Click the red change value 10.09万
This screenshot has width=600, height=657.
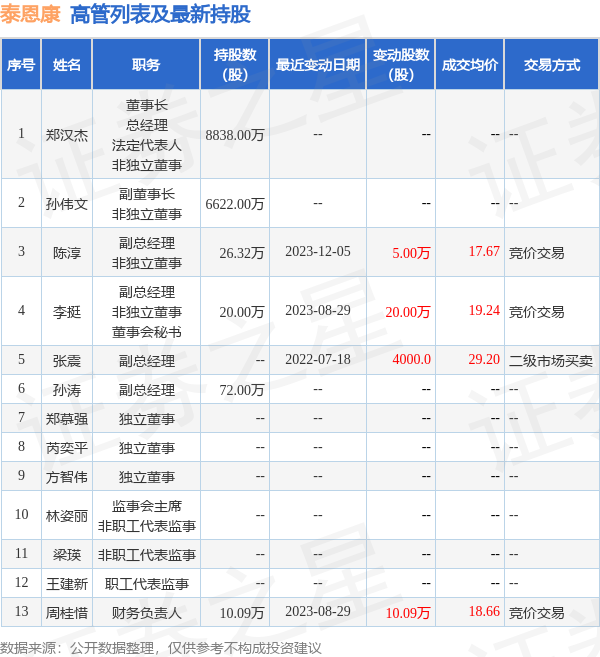408,613
